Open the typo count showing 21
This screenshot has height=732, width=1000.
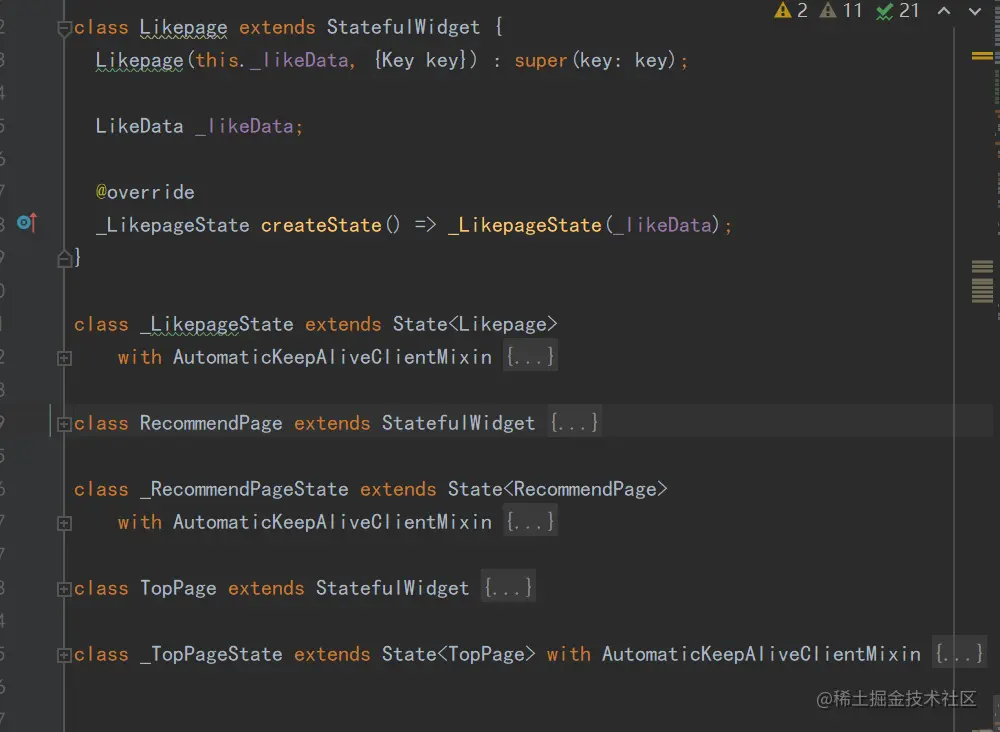[897, 10]
